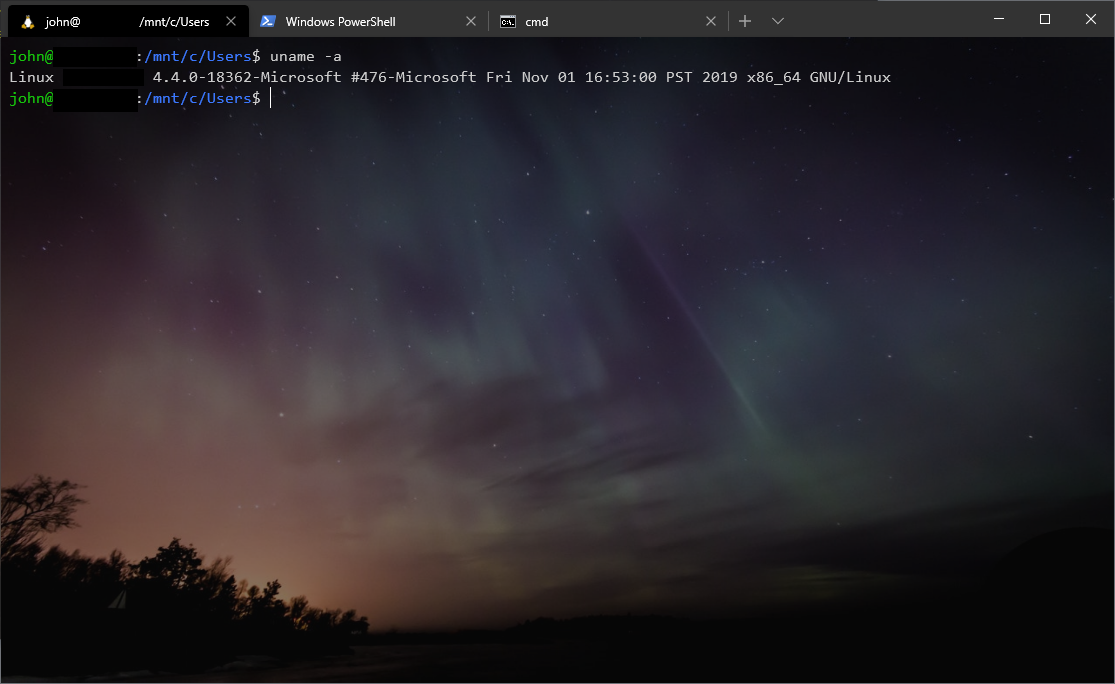Click the blue /mnt/c/Users path text
The image size is (1115, 684).
pos(199,56)
